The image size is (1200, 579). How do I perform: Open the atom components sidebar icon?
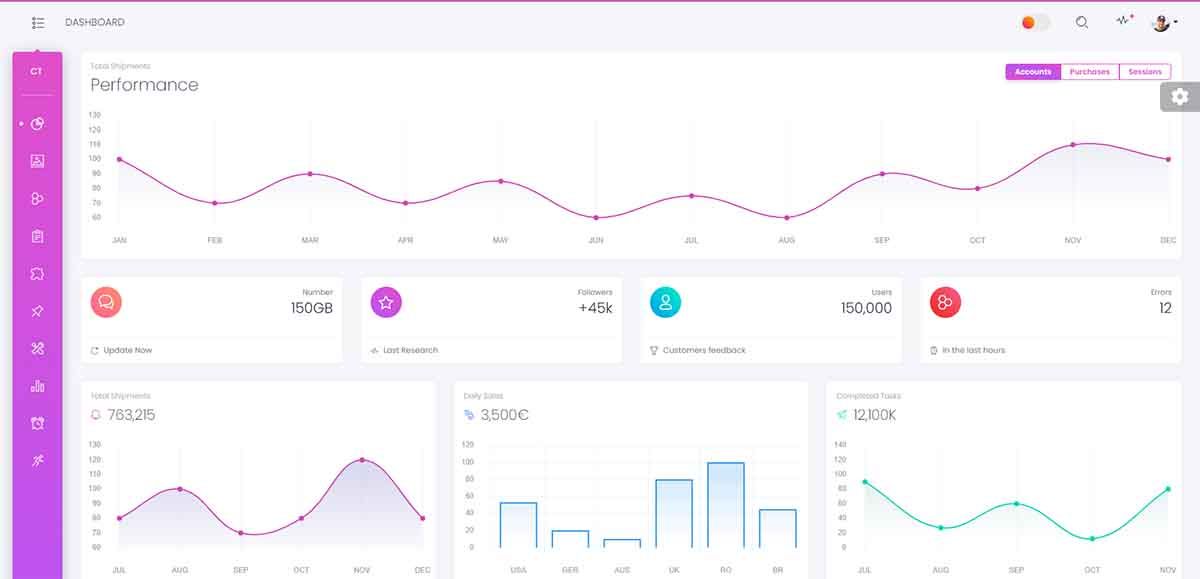tap(37, 199)
